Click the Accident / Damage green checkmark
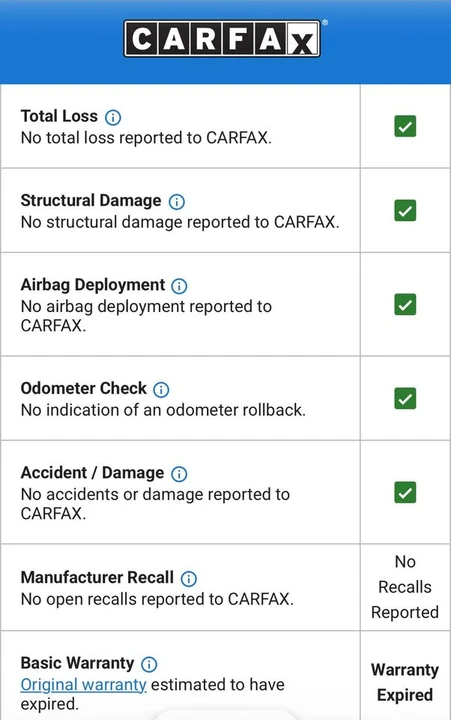The width and height of the screenshot is (451, 720). click(x=405, y=492)
